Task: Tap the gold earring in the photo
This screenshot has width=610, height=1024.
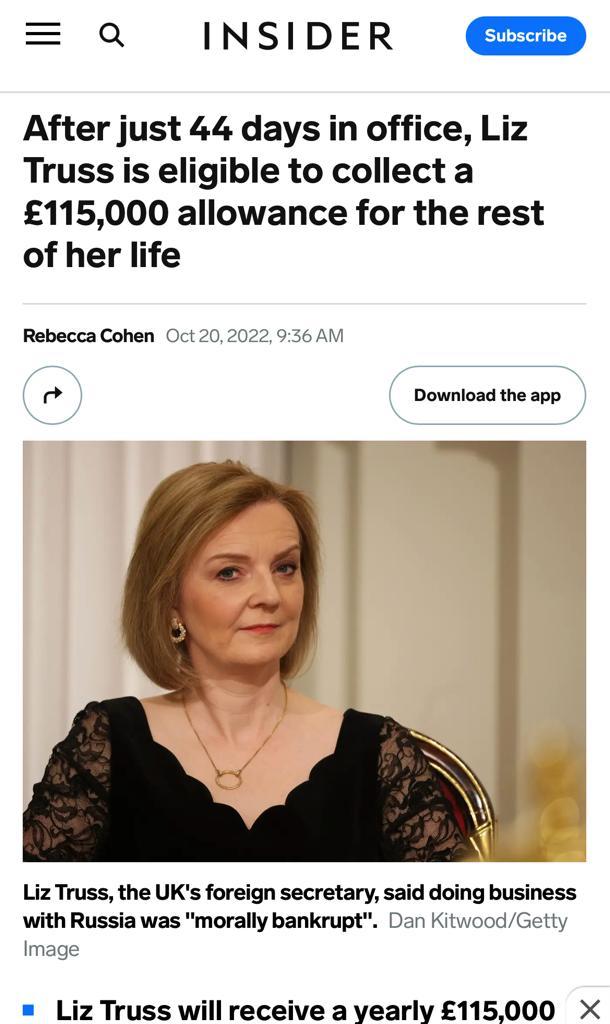Action: coord(178,630)
